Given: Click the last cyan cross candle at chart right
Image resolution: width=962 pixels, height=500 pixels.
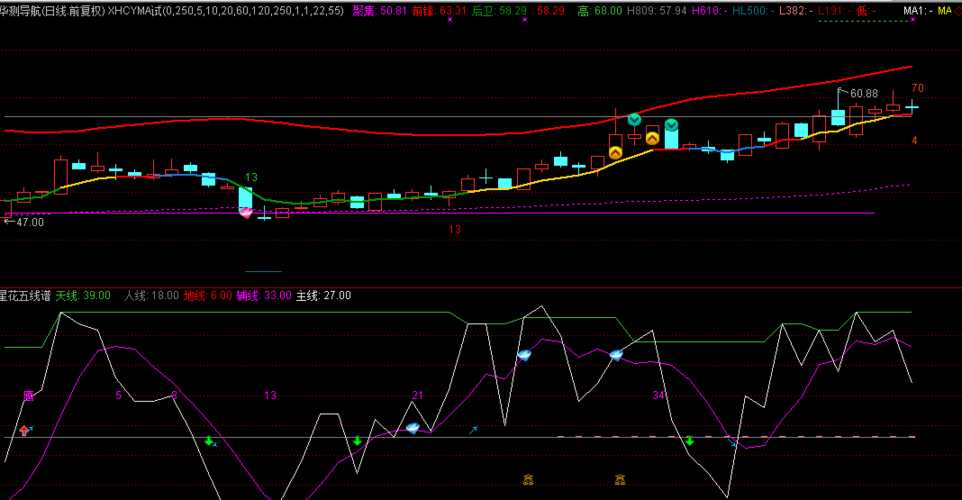Looking at the screenshot, I should [912, 107].
